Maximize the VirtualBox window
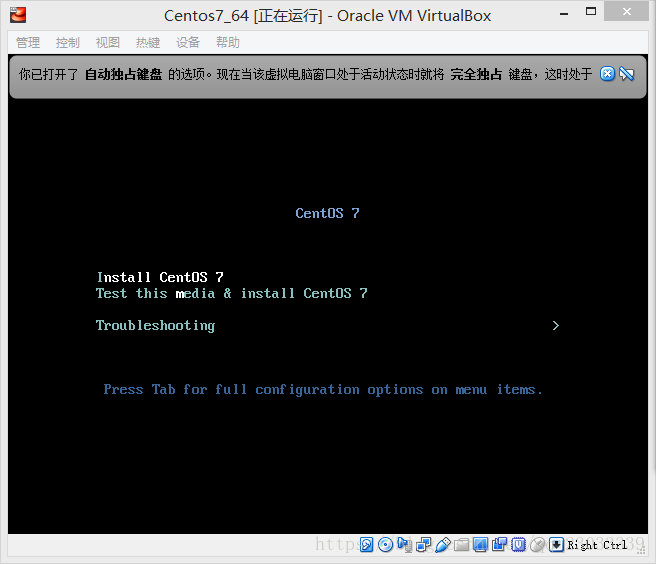This screenshot has width=656, height=564. point(591,12)
